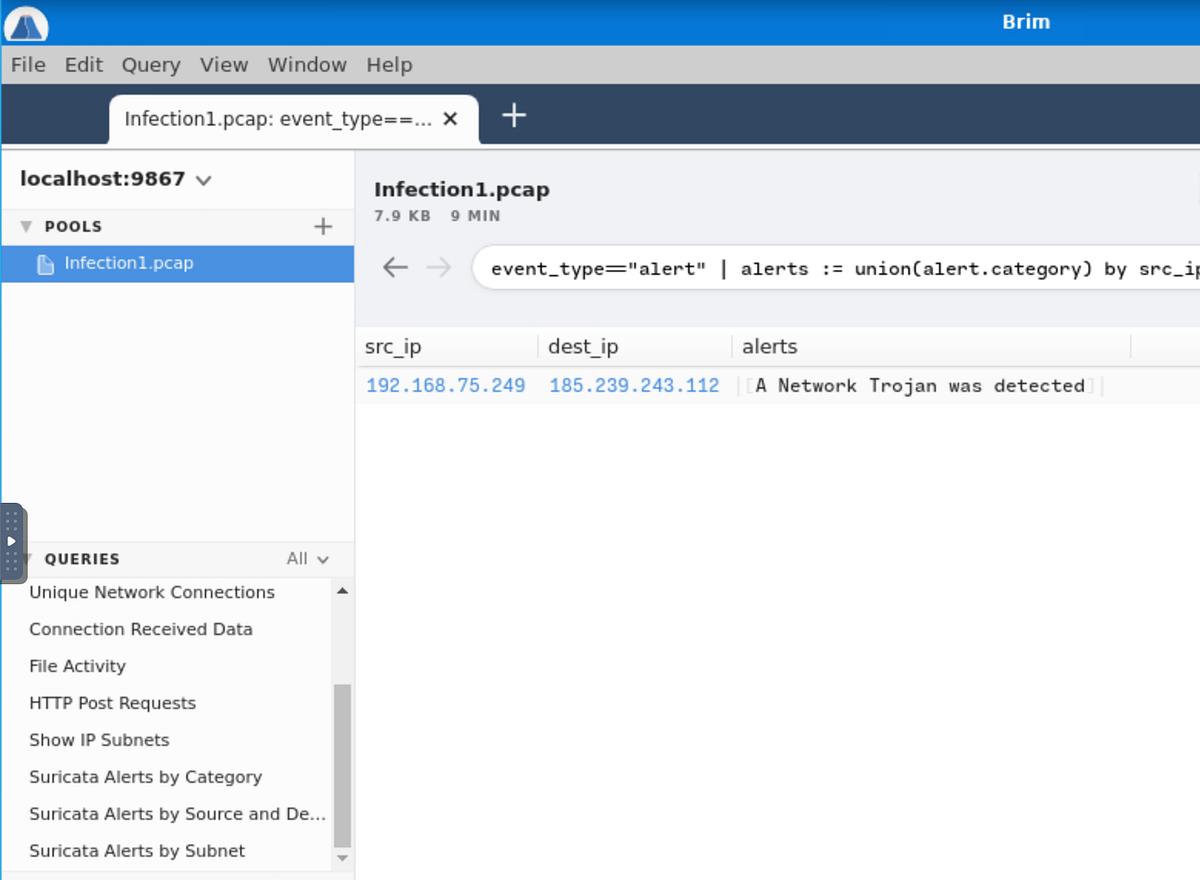Screen dimensions: 1200x880
Task: Run the Suricata Alerts by Category query
Action: point(146,777)
